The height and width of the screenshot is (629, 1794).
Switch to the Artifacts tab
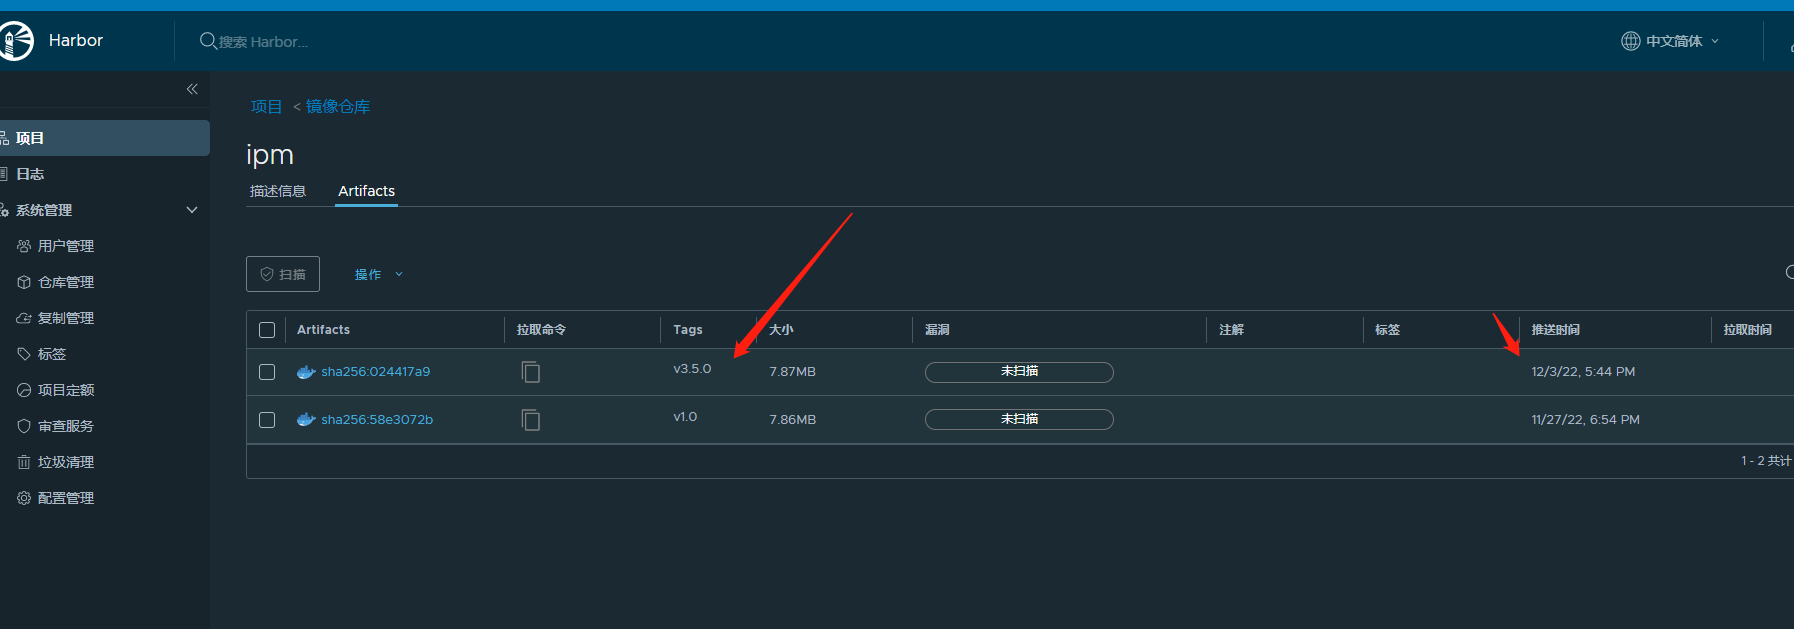(x=367, y=191)
